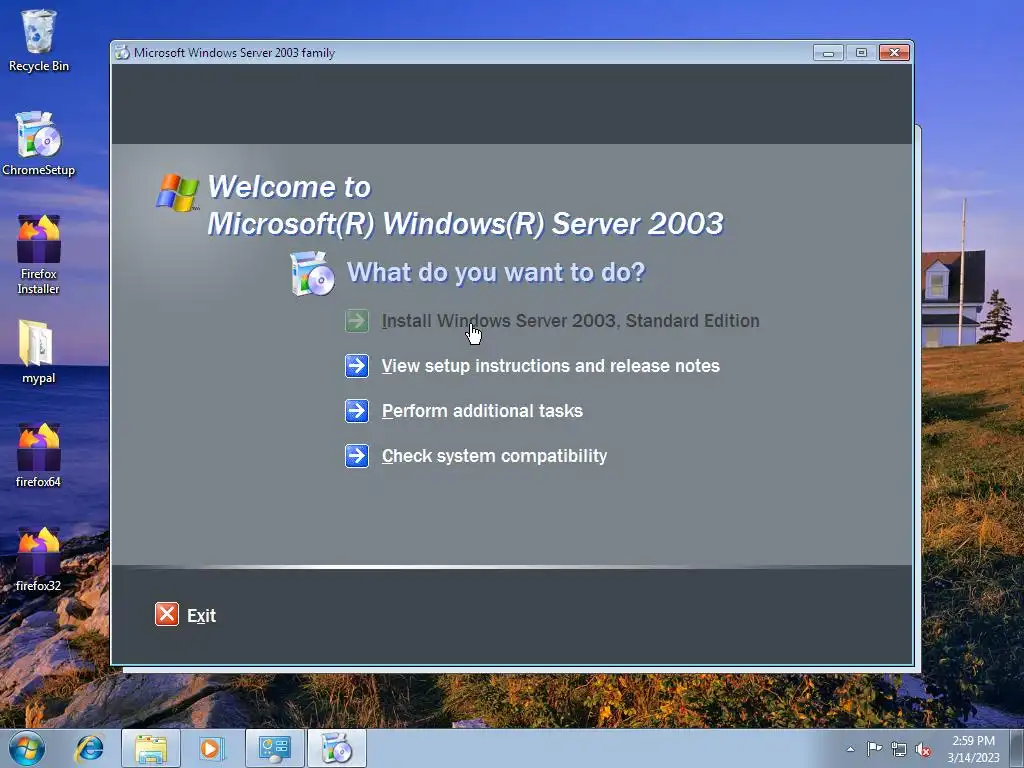Open Windows Media Player from taskbar

coord(212,748)
